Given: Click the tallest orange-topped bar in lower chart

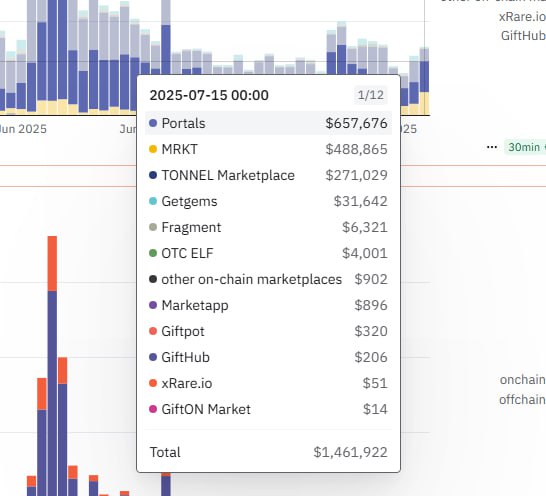Looking at the screenshot, I should click(52, 366).
